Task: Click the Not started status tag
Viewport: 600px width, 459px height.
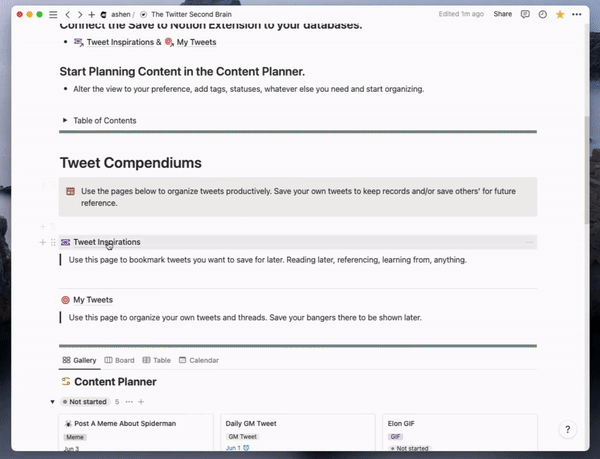Action: (85, 402)
